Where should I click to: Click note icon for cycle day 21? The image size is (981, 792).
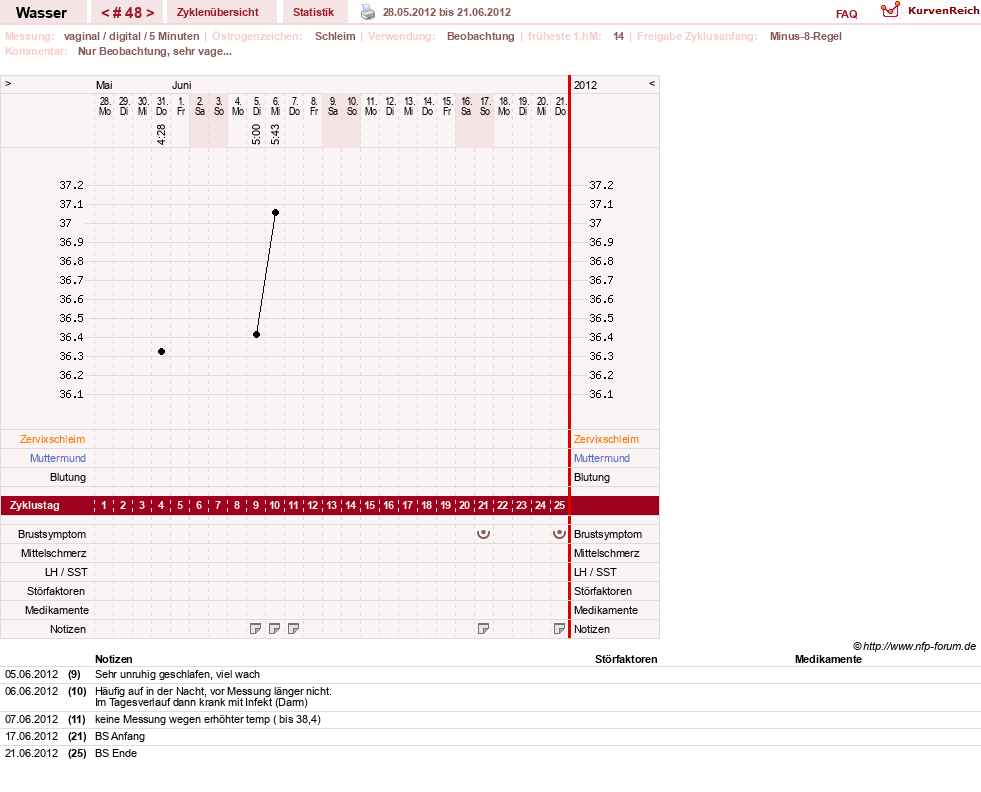pos(483,629)
